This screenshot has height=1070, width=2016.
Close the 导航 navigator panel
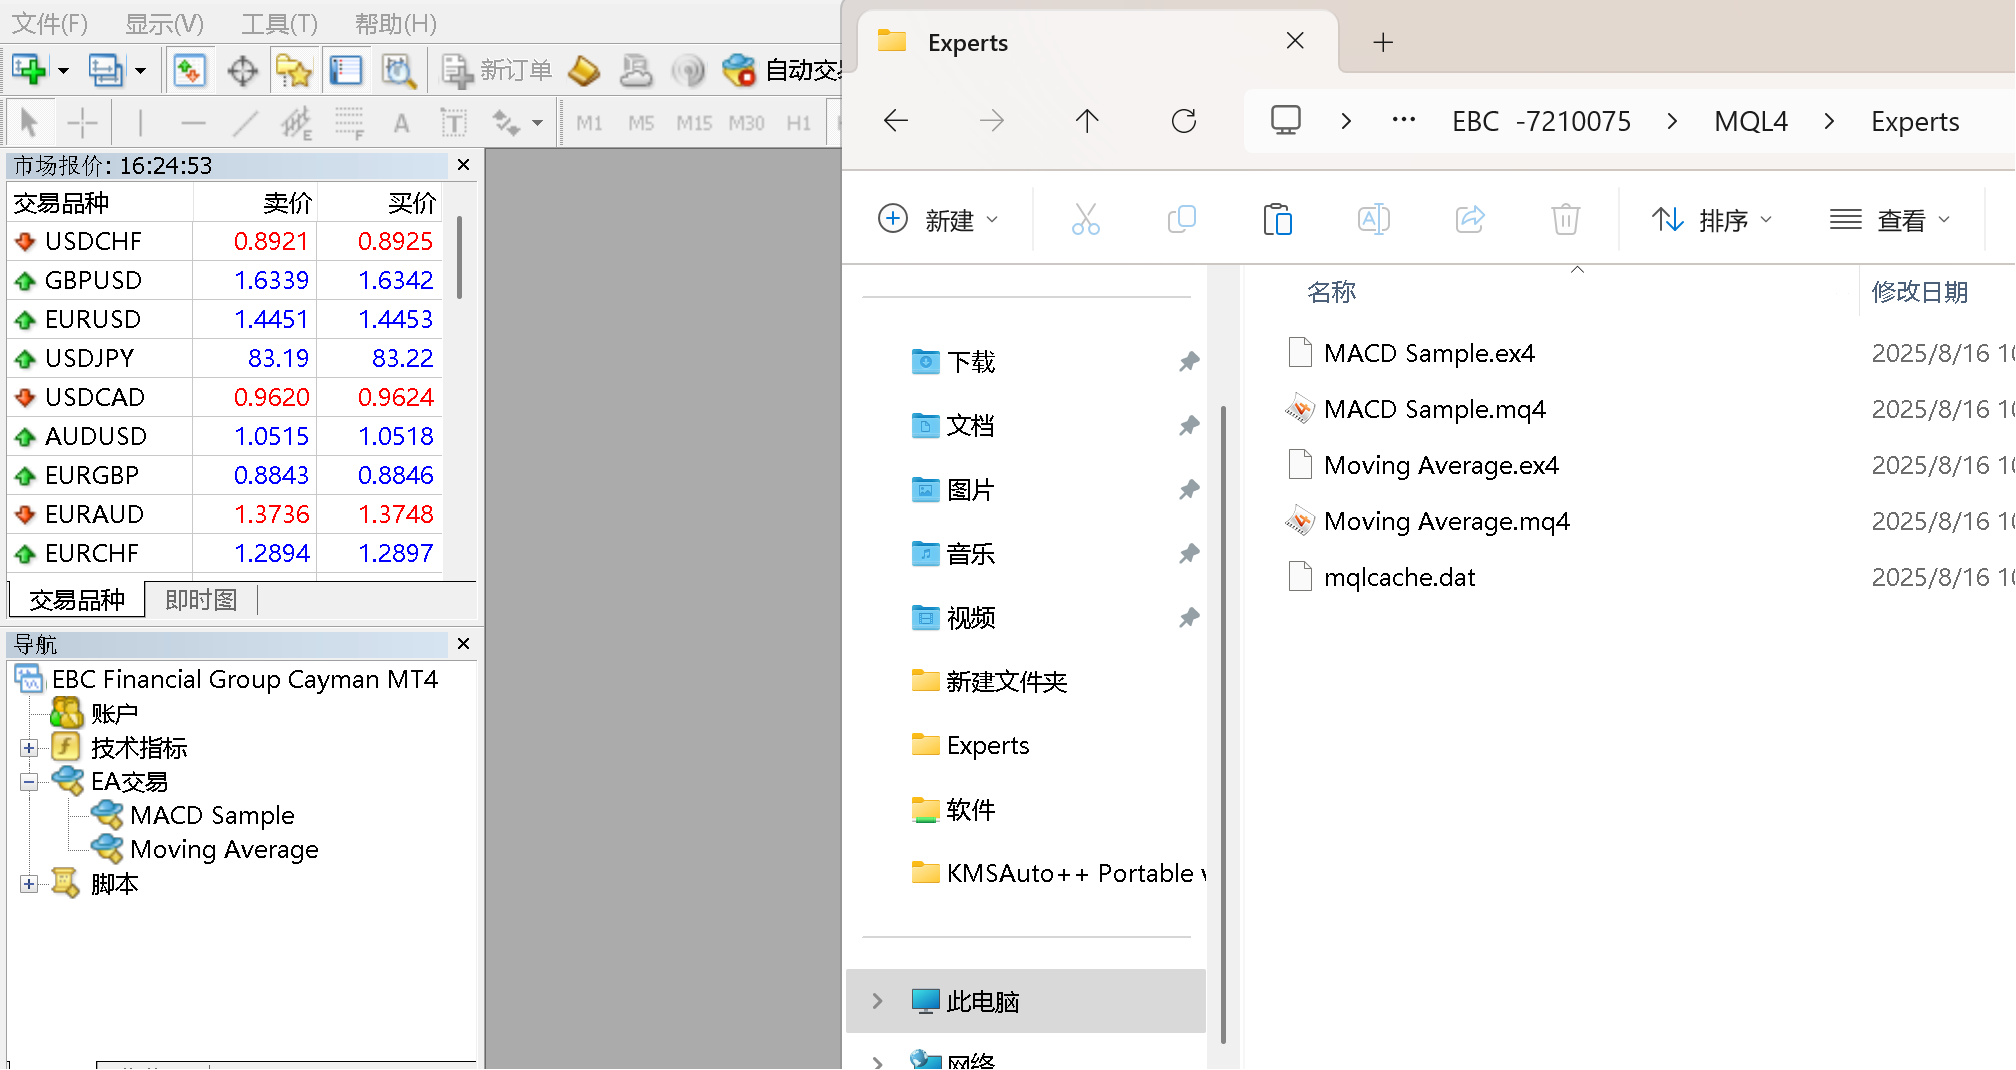tap(463, 643)
